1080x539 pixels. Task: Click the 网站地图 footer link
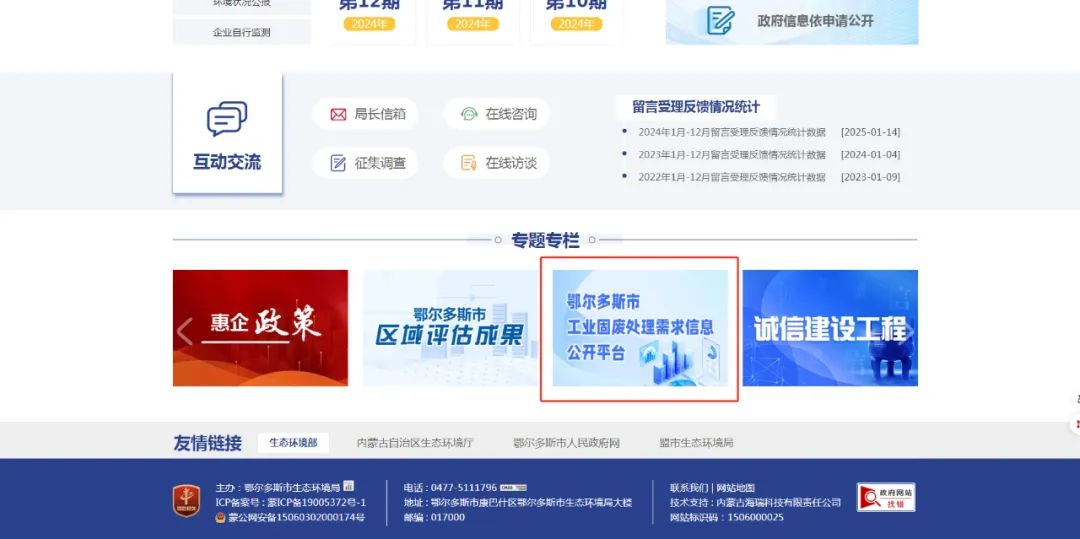click(x=736, y=488)
